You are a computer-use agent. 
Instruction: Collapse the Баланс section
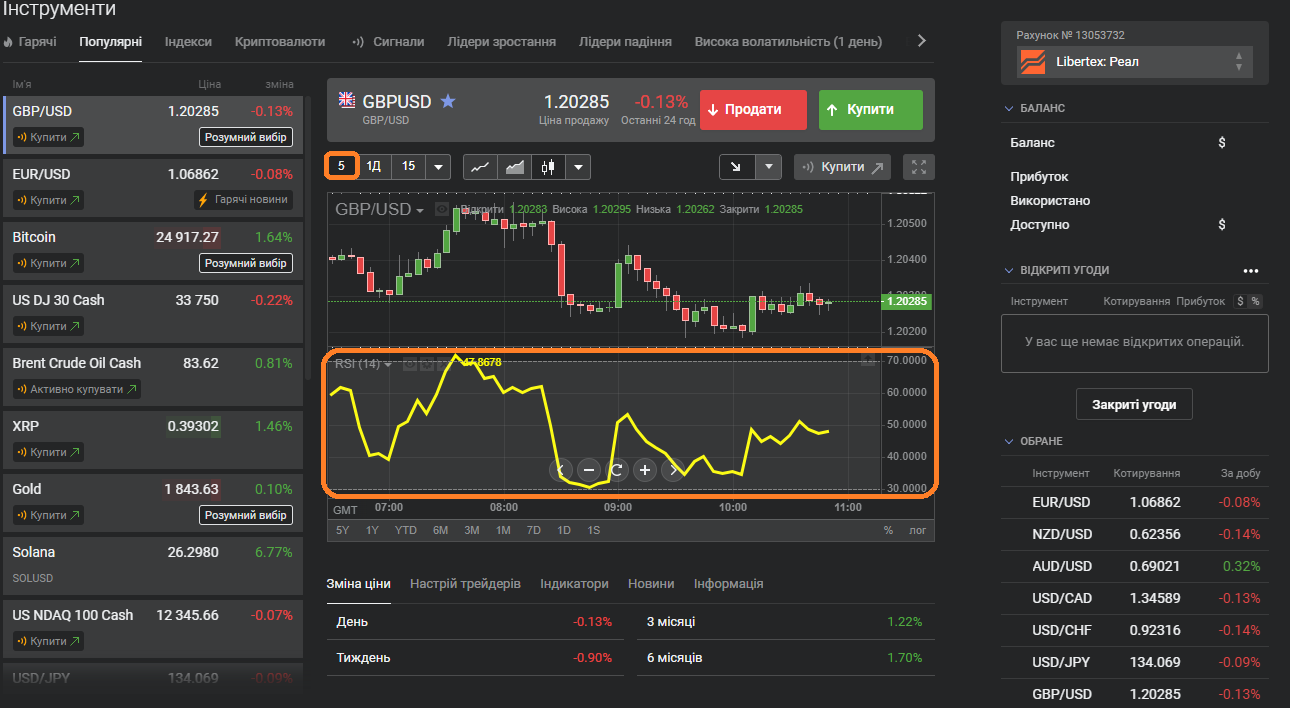pyautogui.click(x=1008, y=108)
